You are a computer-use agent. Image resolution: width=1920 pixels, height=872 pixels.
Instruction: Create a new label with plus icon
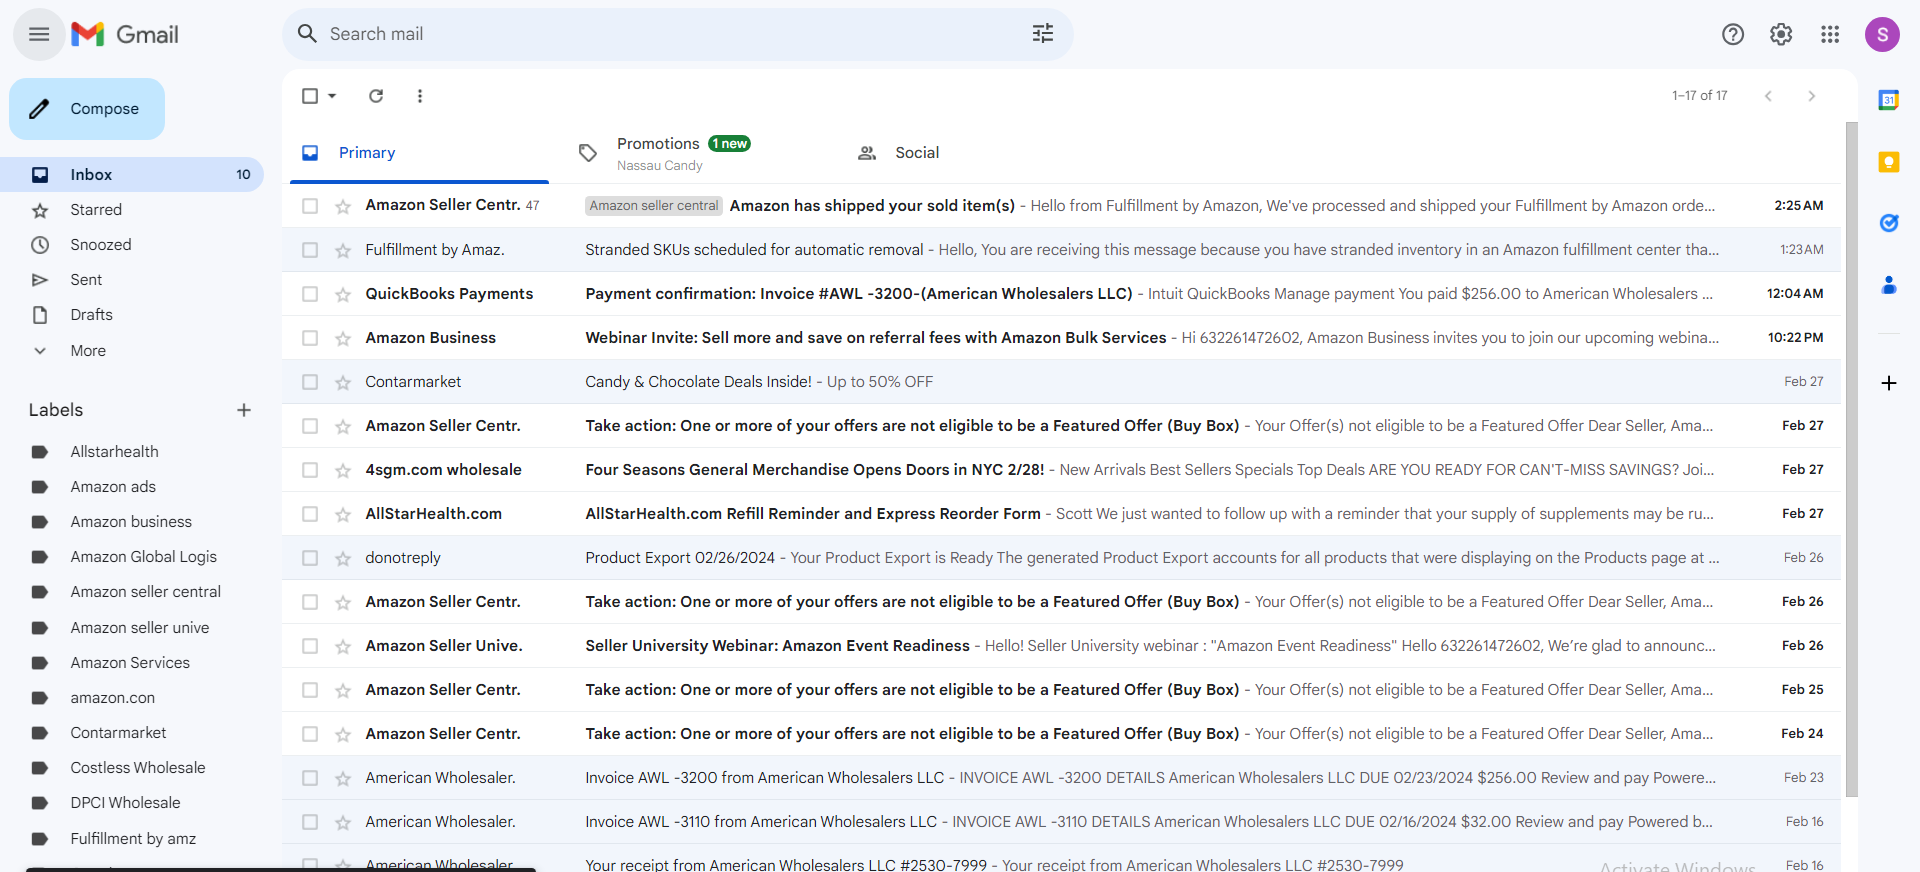click(244, 410)
